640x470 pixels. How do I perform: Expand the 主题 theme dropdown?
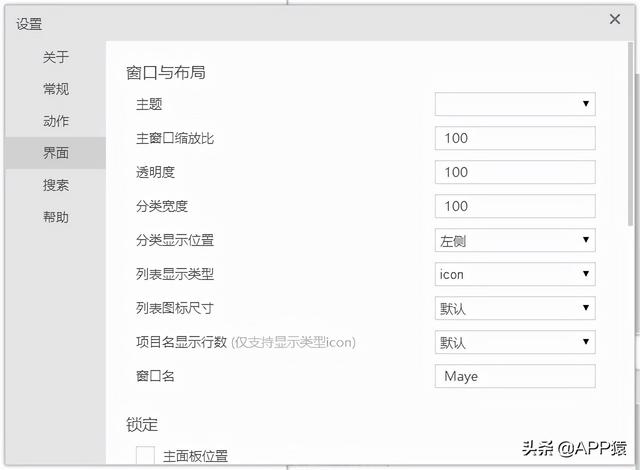point(515,104)
